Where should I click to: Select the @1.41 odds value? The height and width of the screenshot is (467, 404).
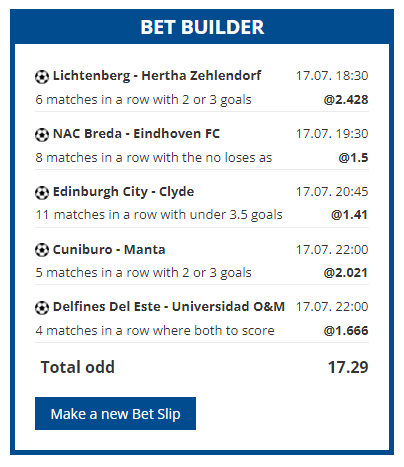349,215
